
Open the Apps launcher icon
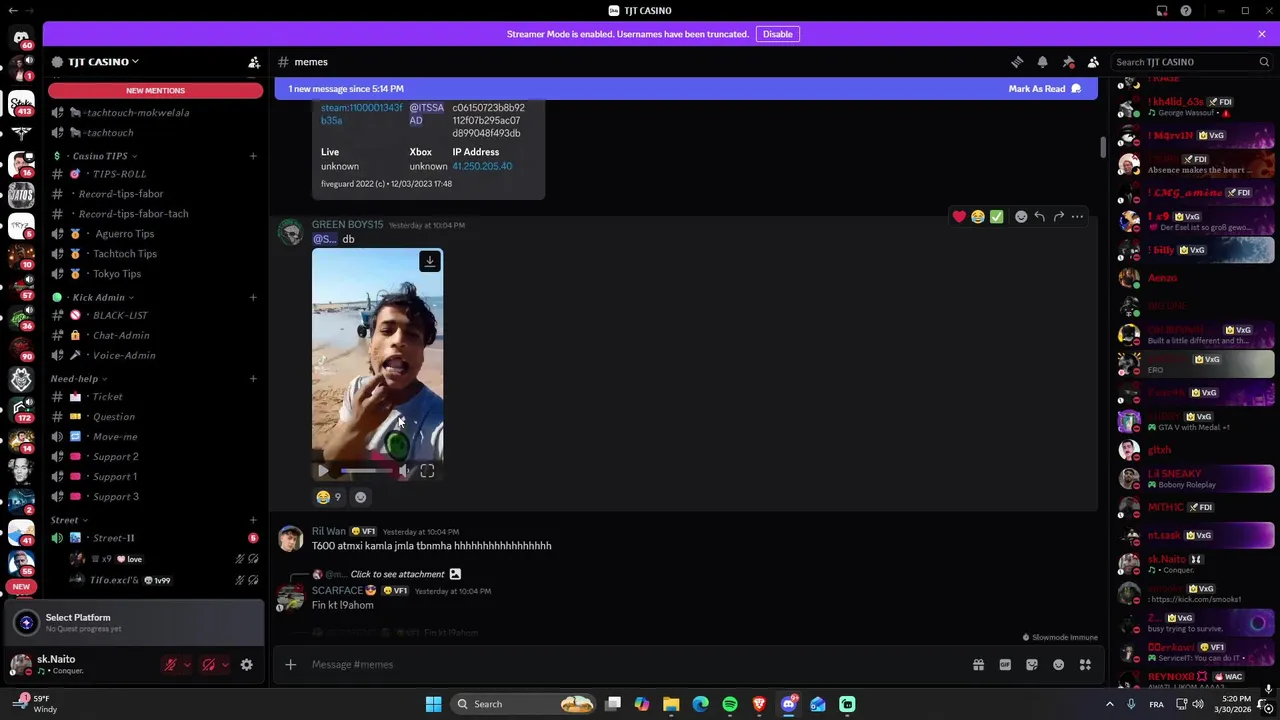[x=1085, y=665]
